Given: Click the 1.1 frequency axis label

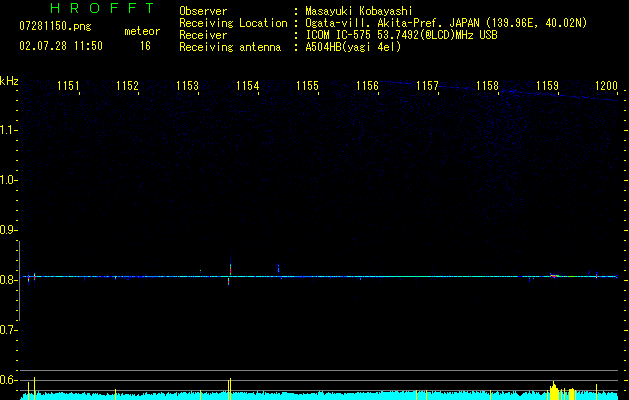Looking at the screenshot, I should point(7,130).
